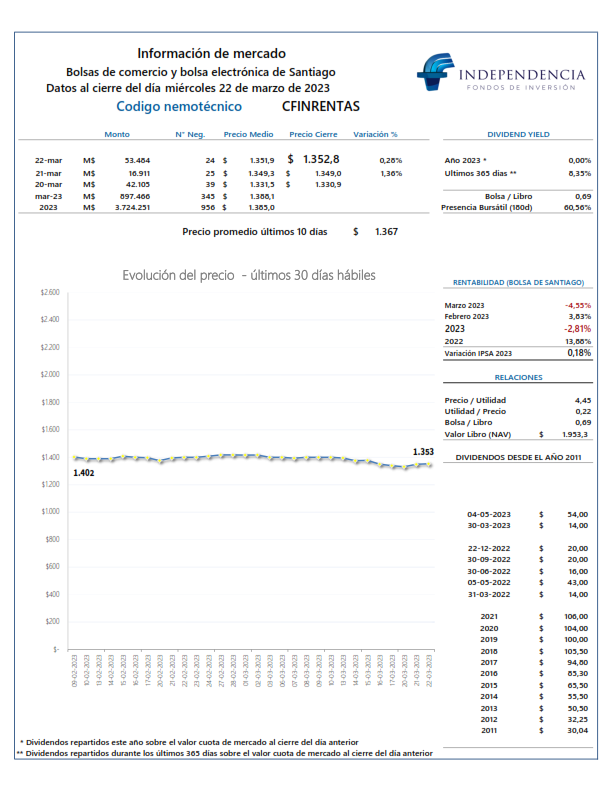Select the 'Información de mercado' title
Image resolution: width=612 pixels, height=792 pixels.
(211, 54)
